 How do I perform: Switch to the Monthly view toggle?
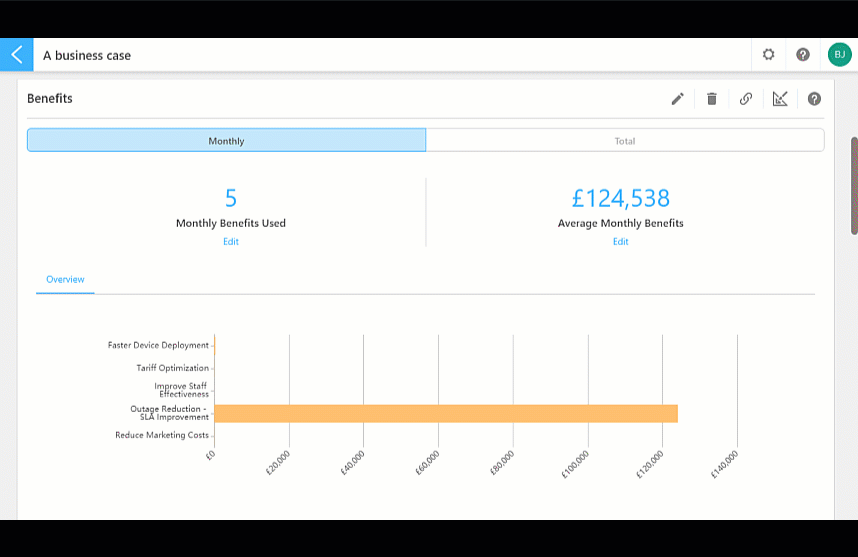tap(227, 141)
